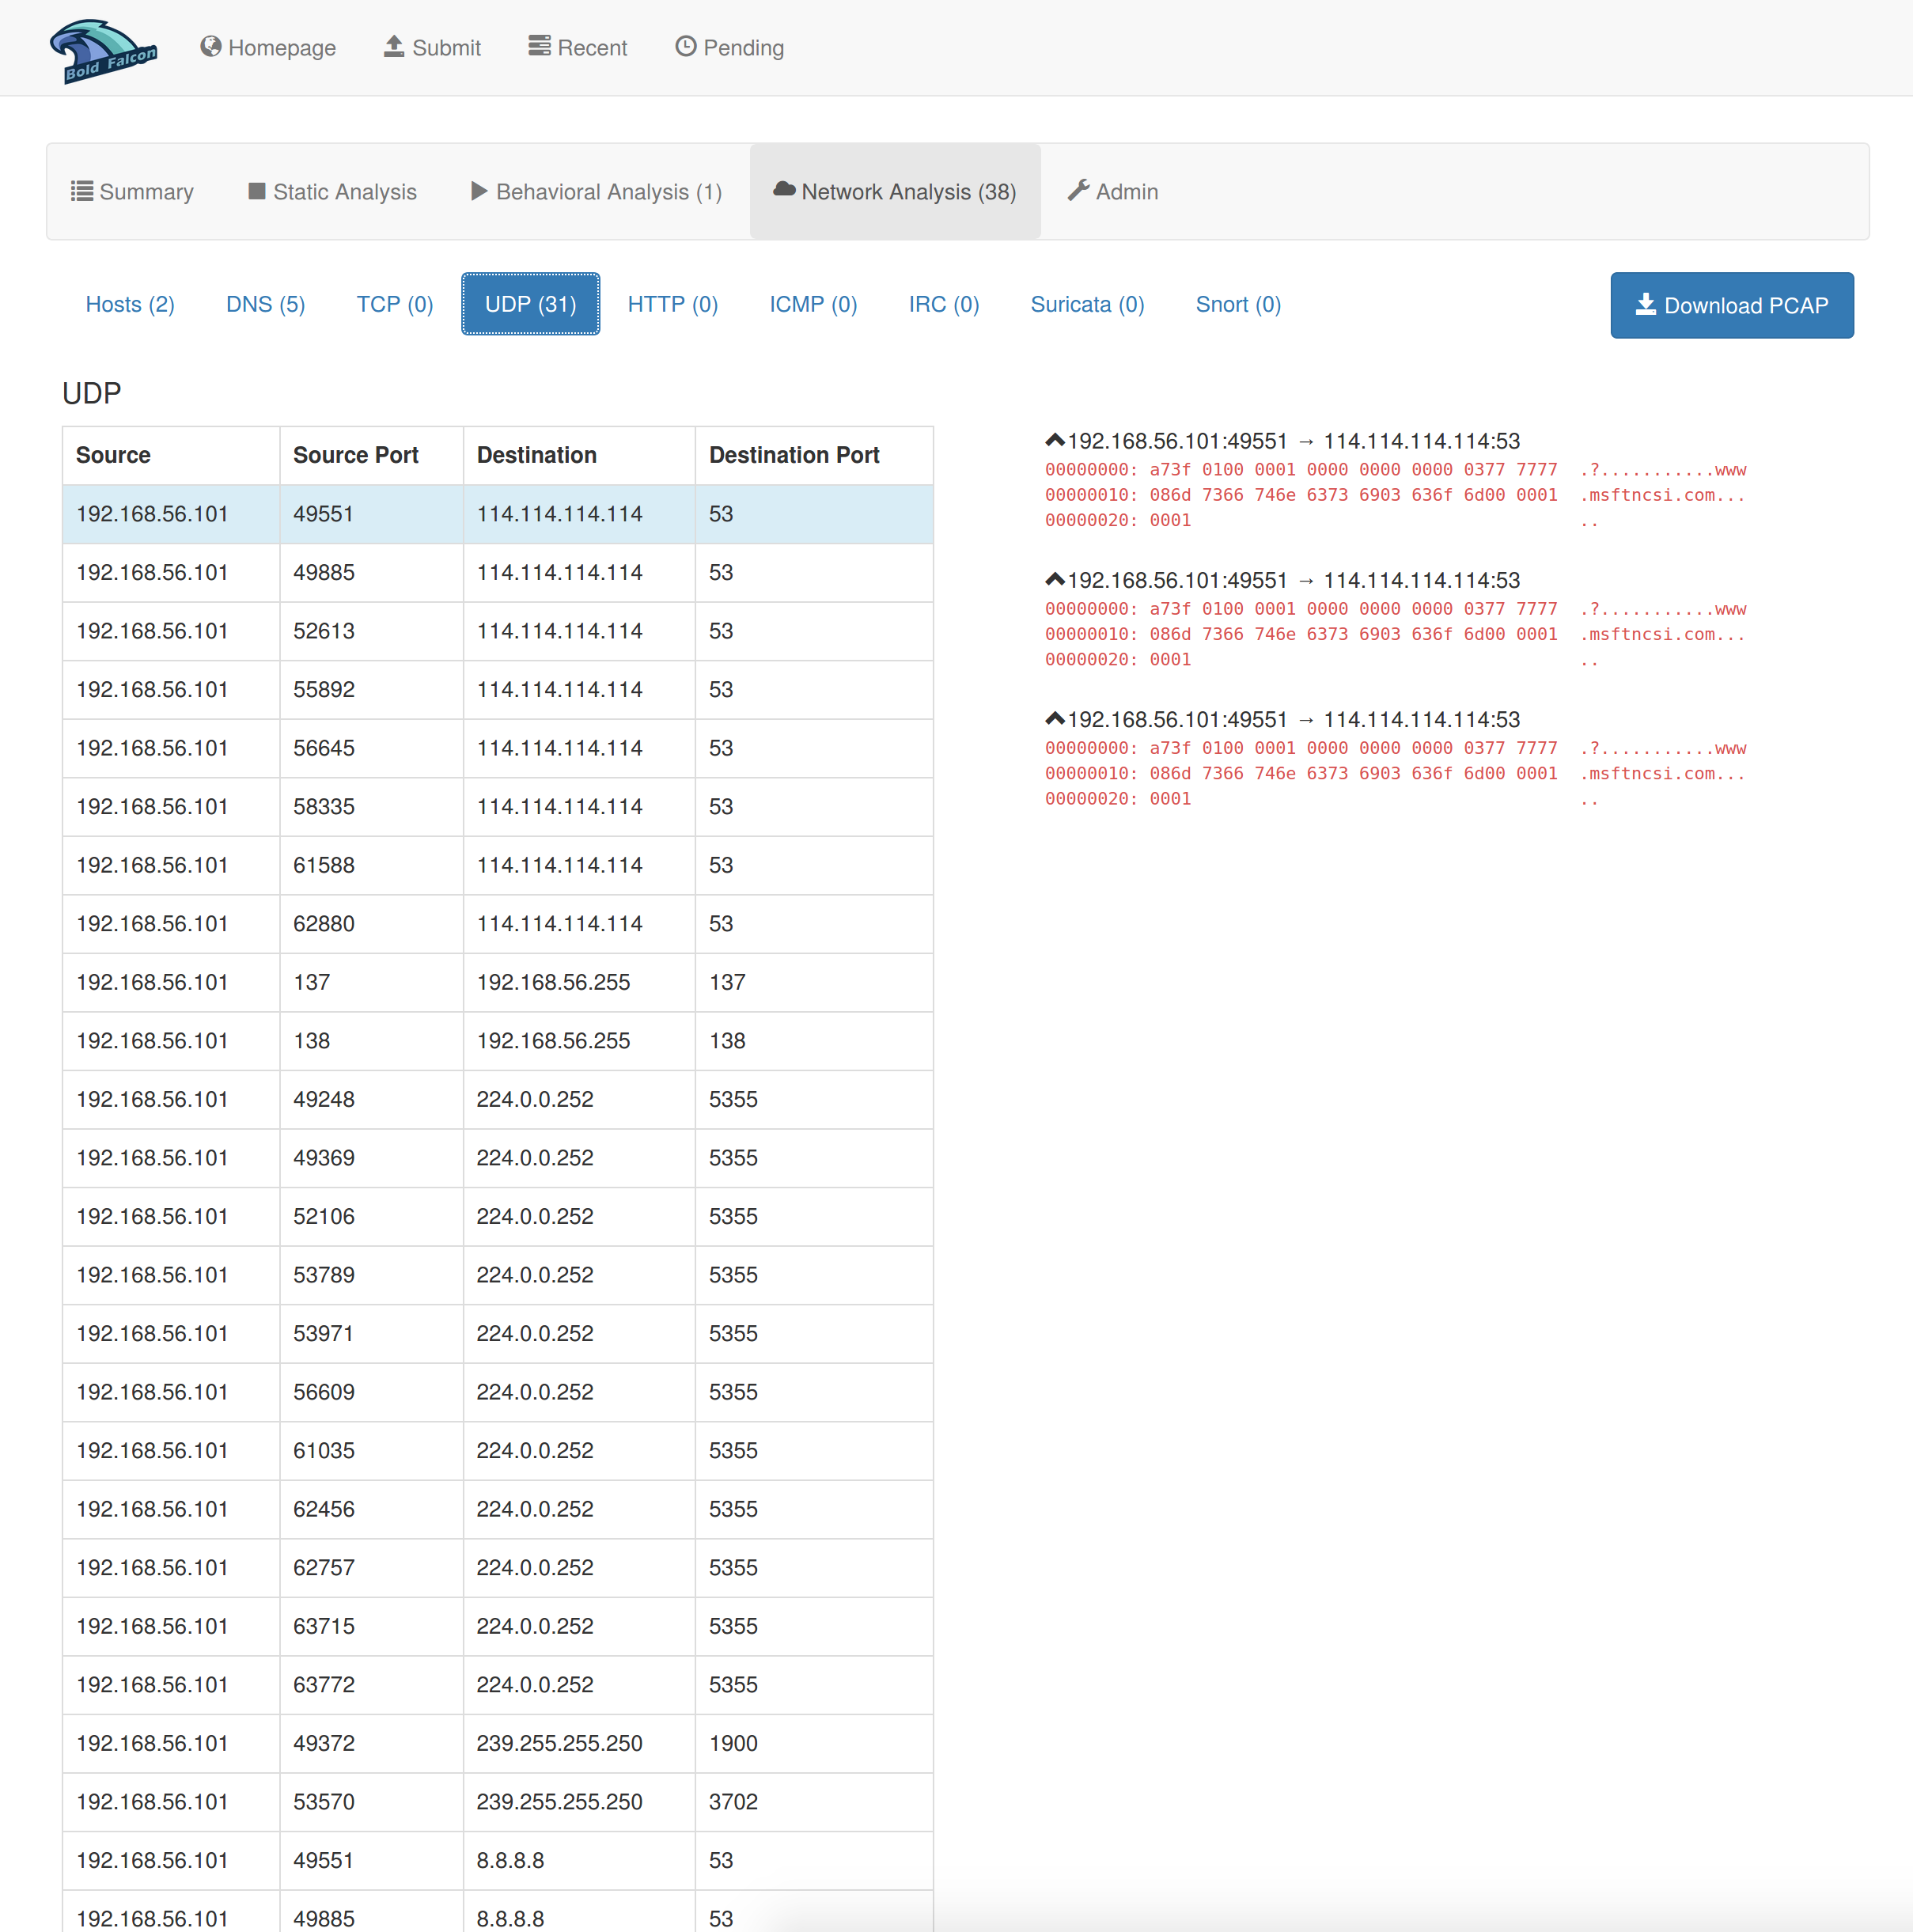Open the Static Analysis tab

pyautogui.click(x=332, y=191)
